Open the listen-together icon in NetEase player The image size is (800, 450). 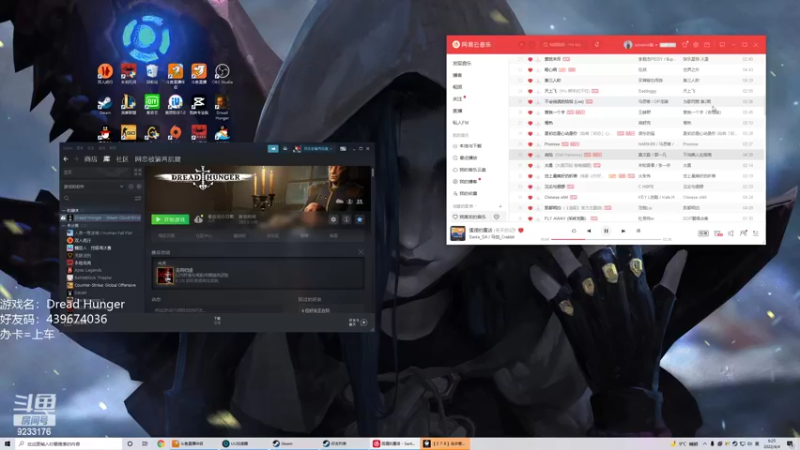pyautogui.click(x=743, y=233)
